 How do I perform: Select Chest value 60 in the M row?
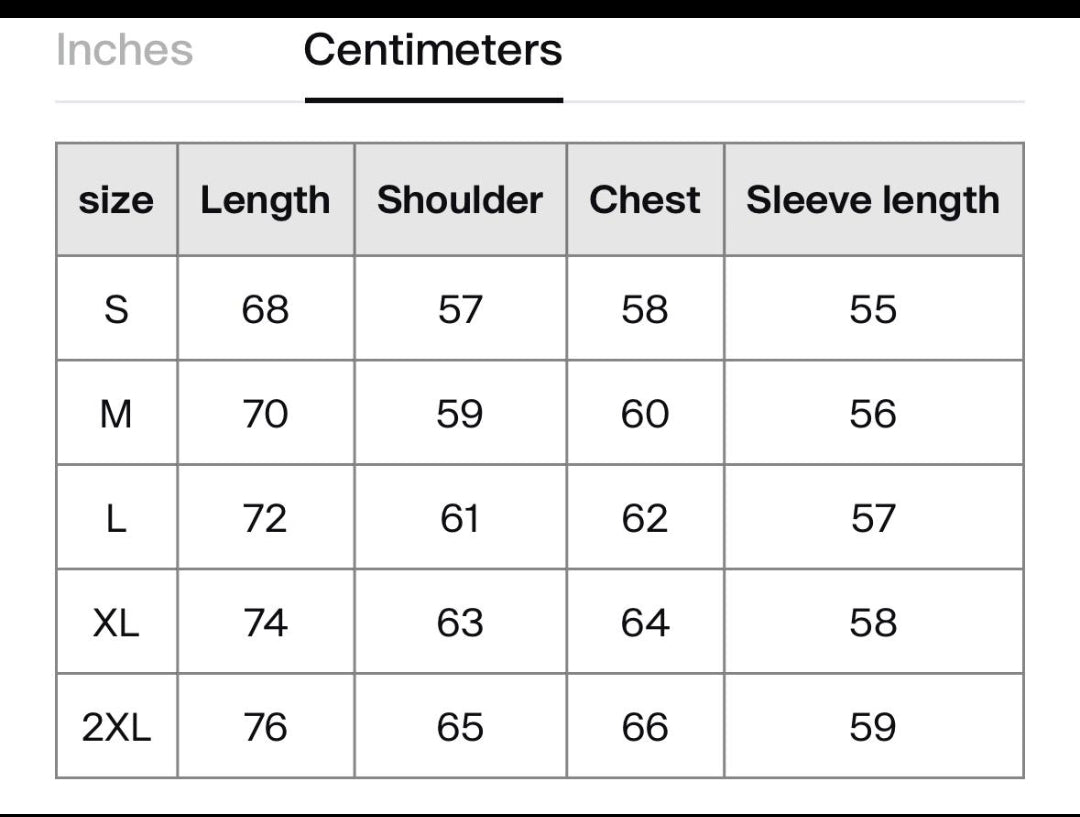645,413
